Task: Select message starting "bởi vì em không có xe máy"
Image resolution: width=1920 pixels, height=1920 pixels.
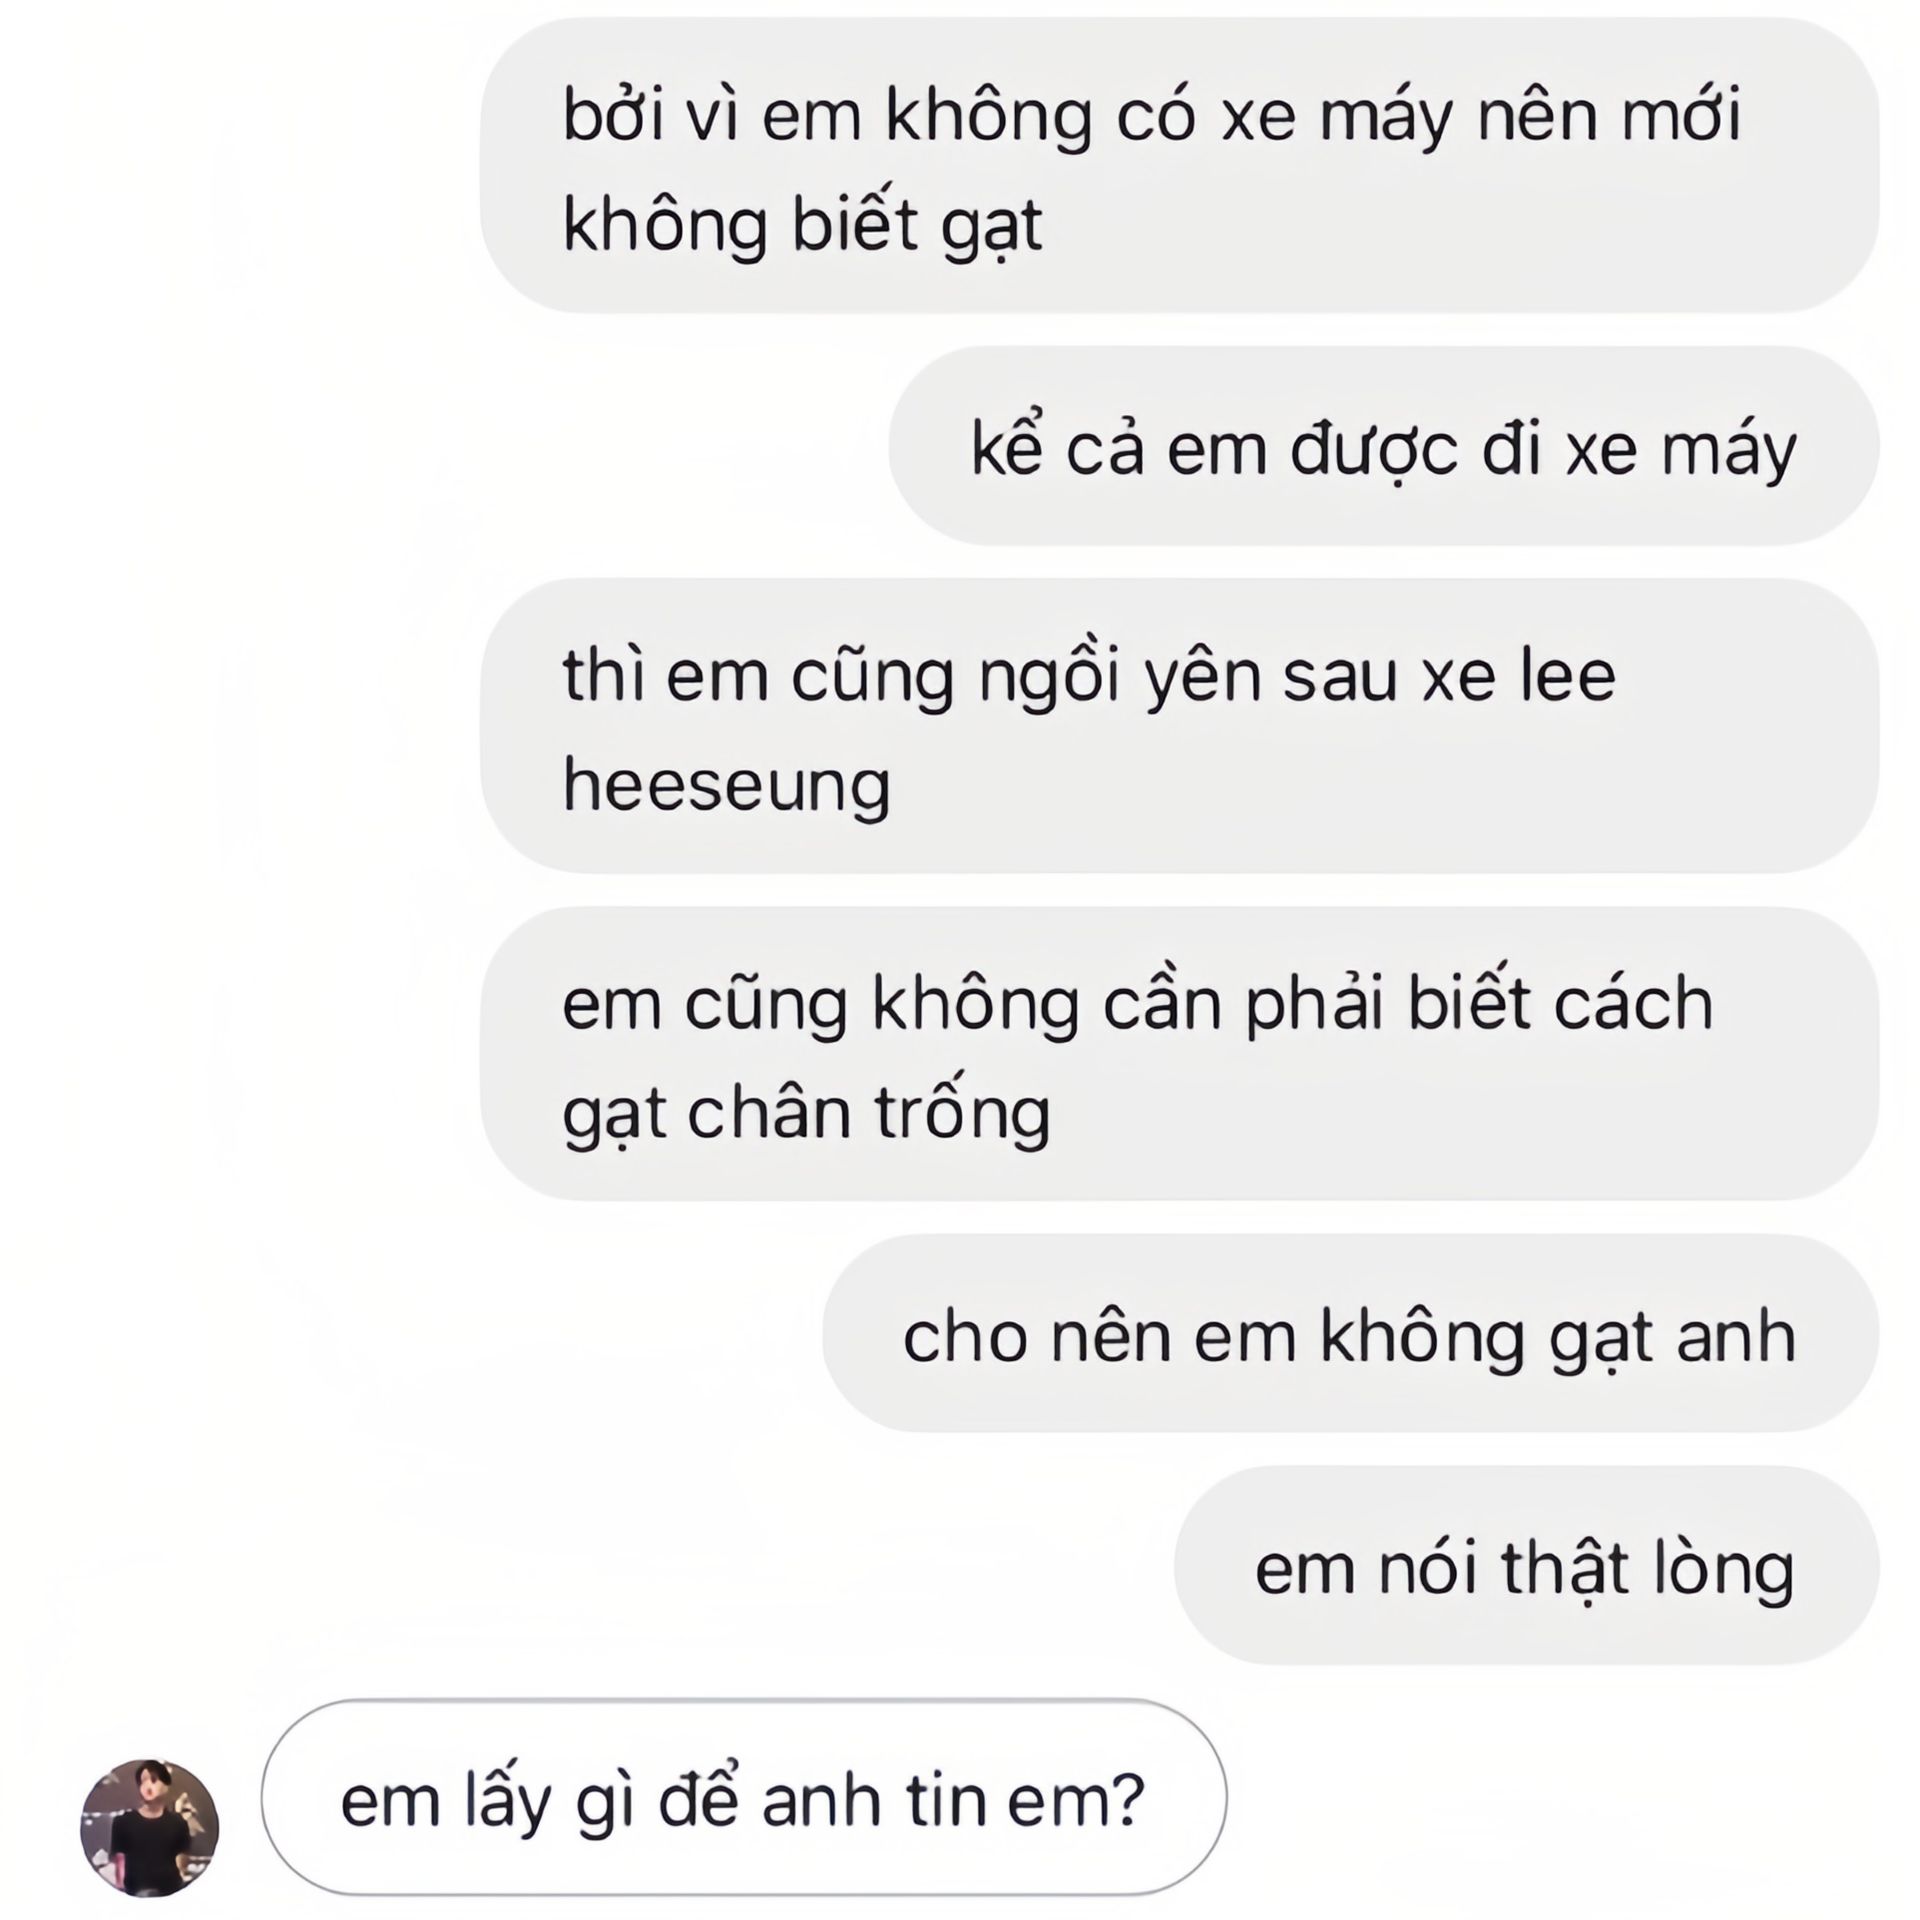Action: click(1180, 165)
